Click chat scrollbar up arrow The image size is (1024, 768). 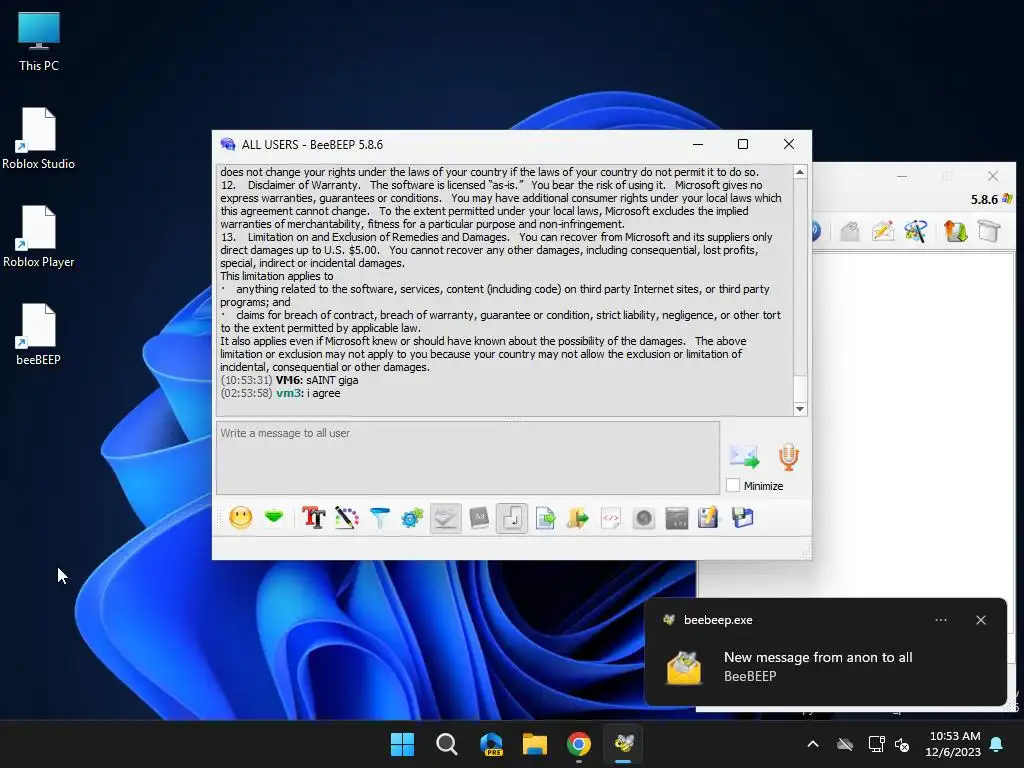click(800, 172)
